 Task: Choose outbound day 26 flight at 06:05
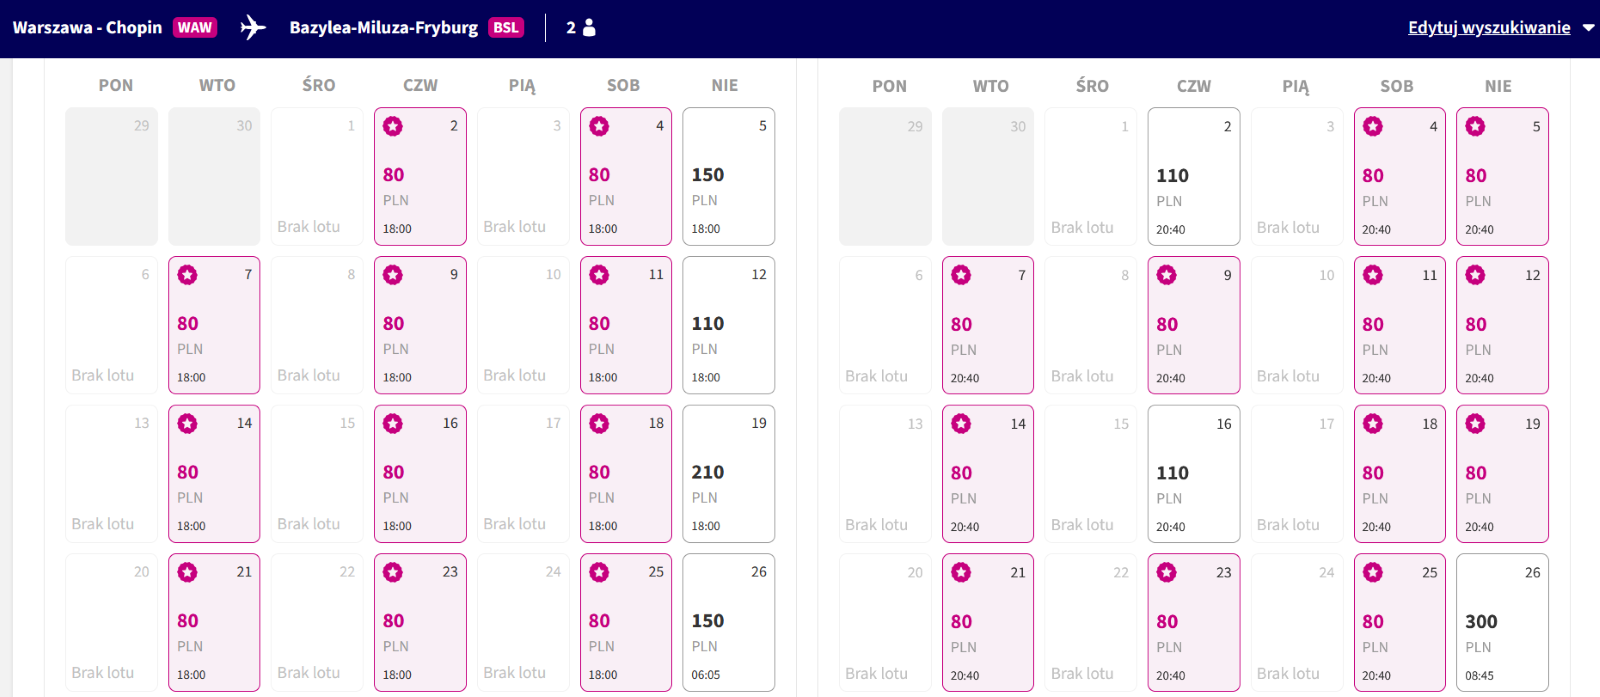(728, 623)
